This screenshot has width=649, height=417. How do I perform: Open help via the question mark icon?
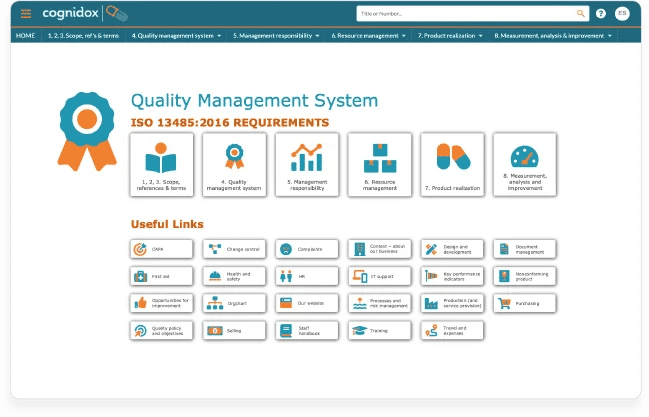point(601,13)
